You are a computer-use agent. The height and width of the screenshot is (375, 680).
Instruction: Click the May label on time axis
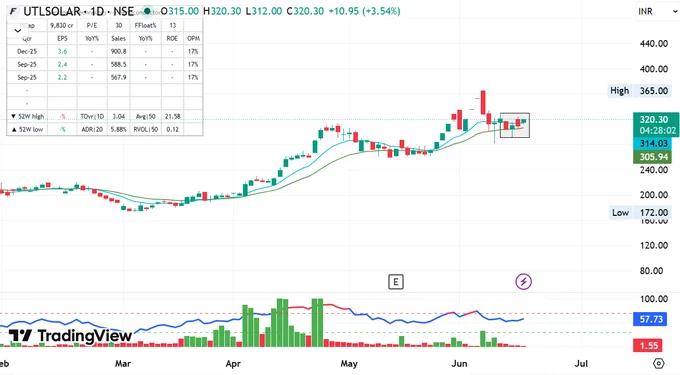(x=349, y=363)
